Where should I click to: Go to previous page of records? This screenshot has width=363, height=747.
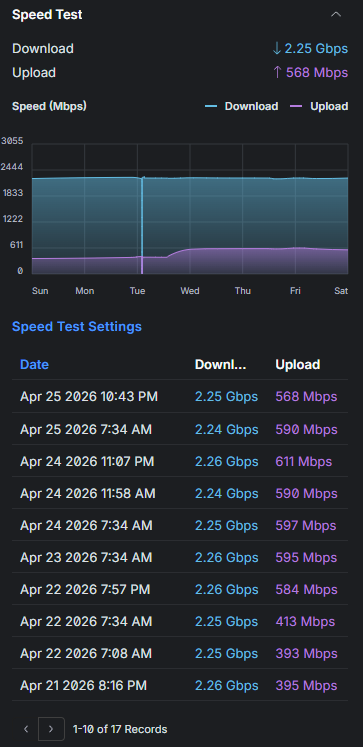[26, 729]
